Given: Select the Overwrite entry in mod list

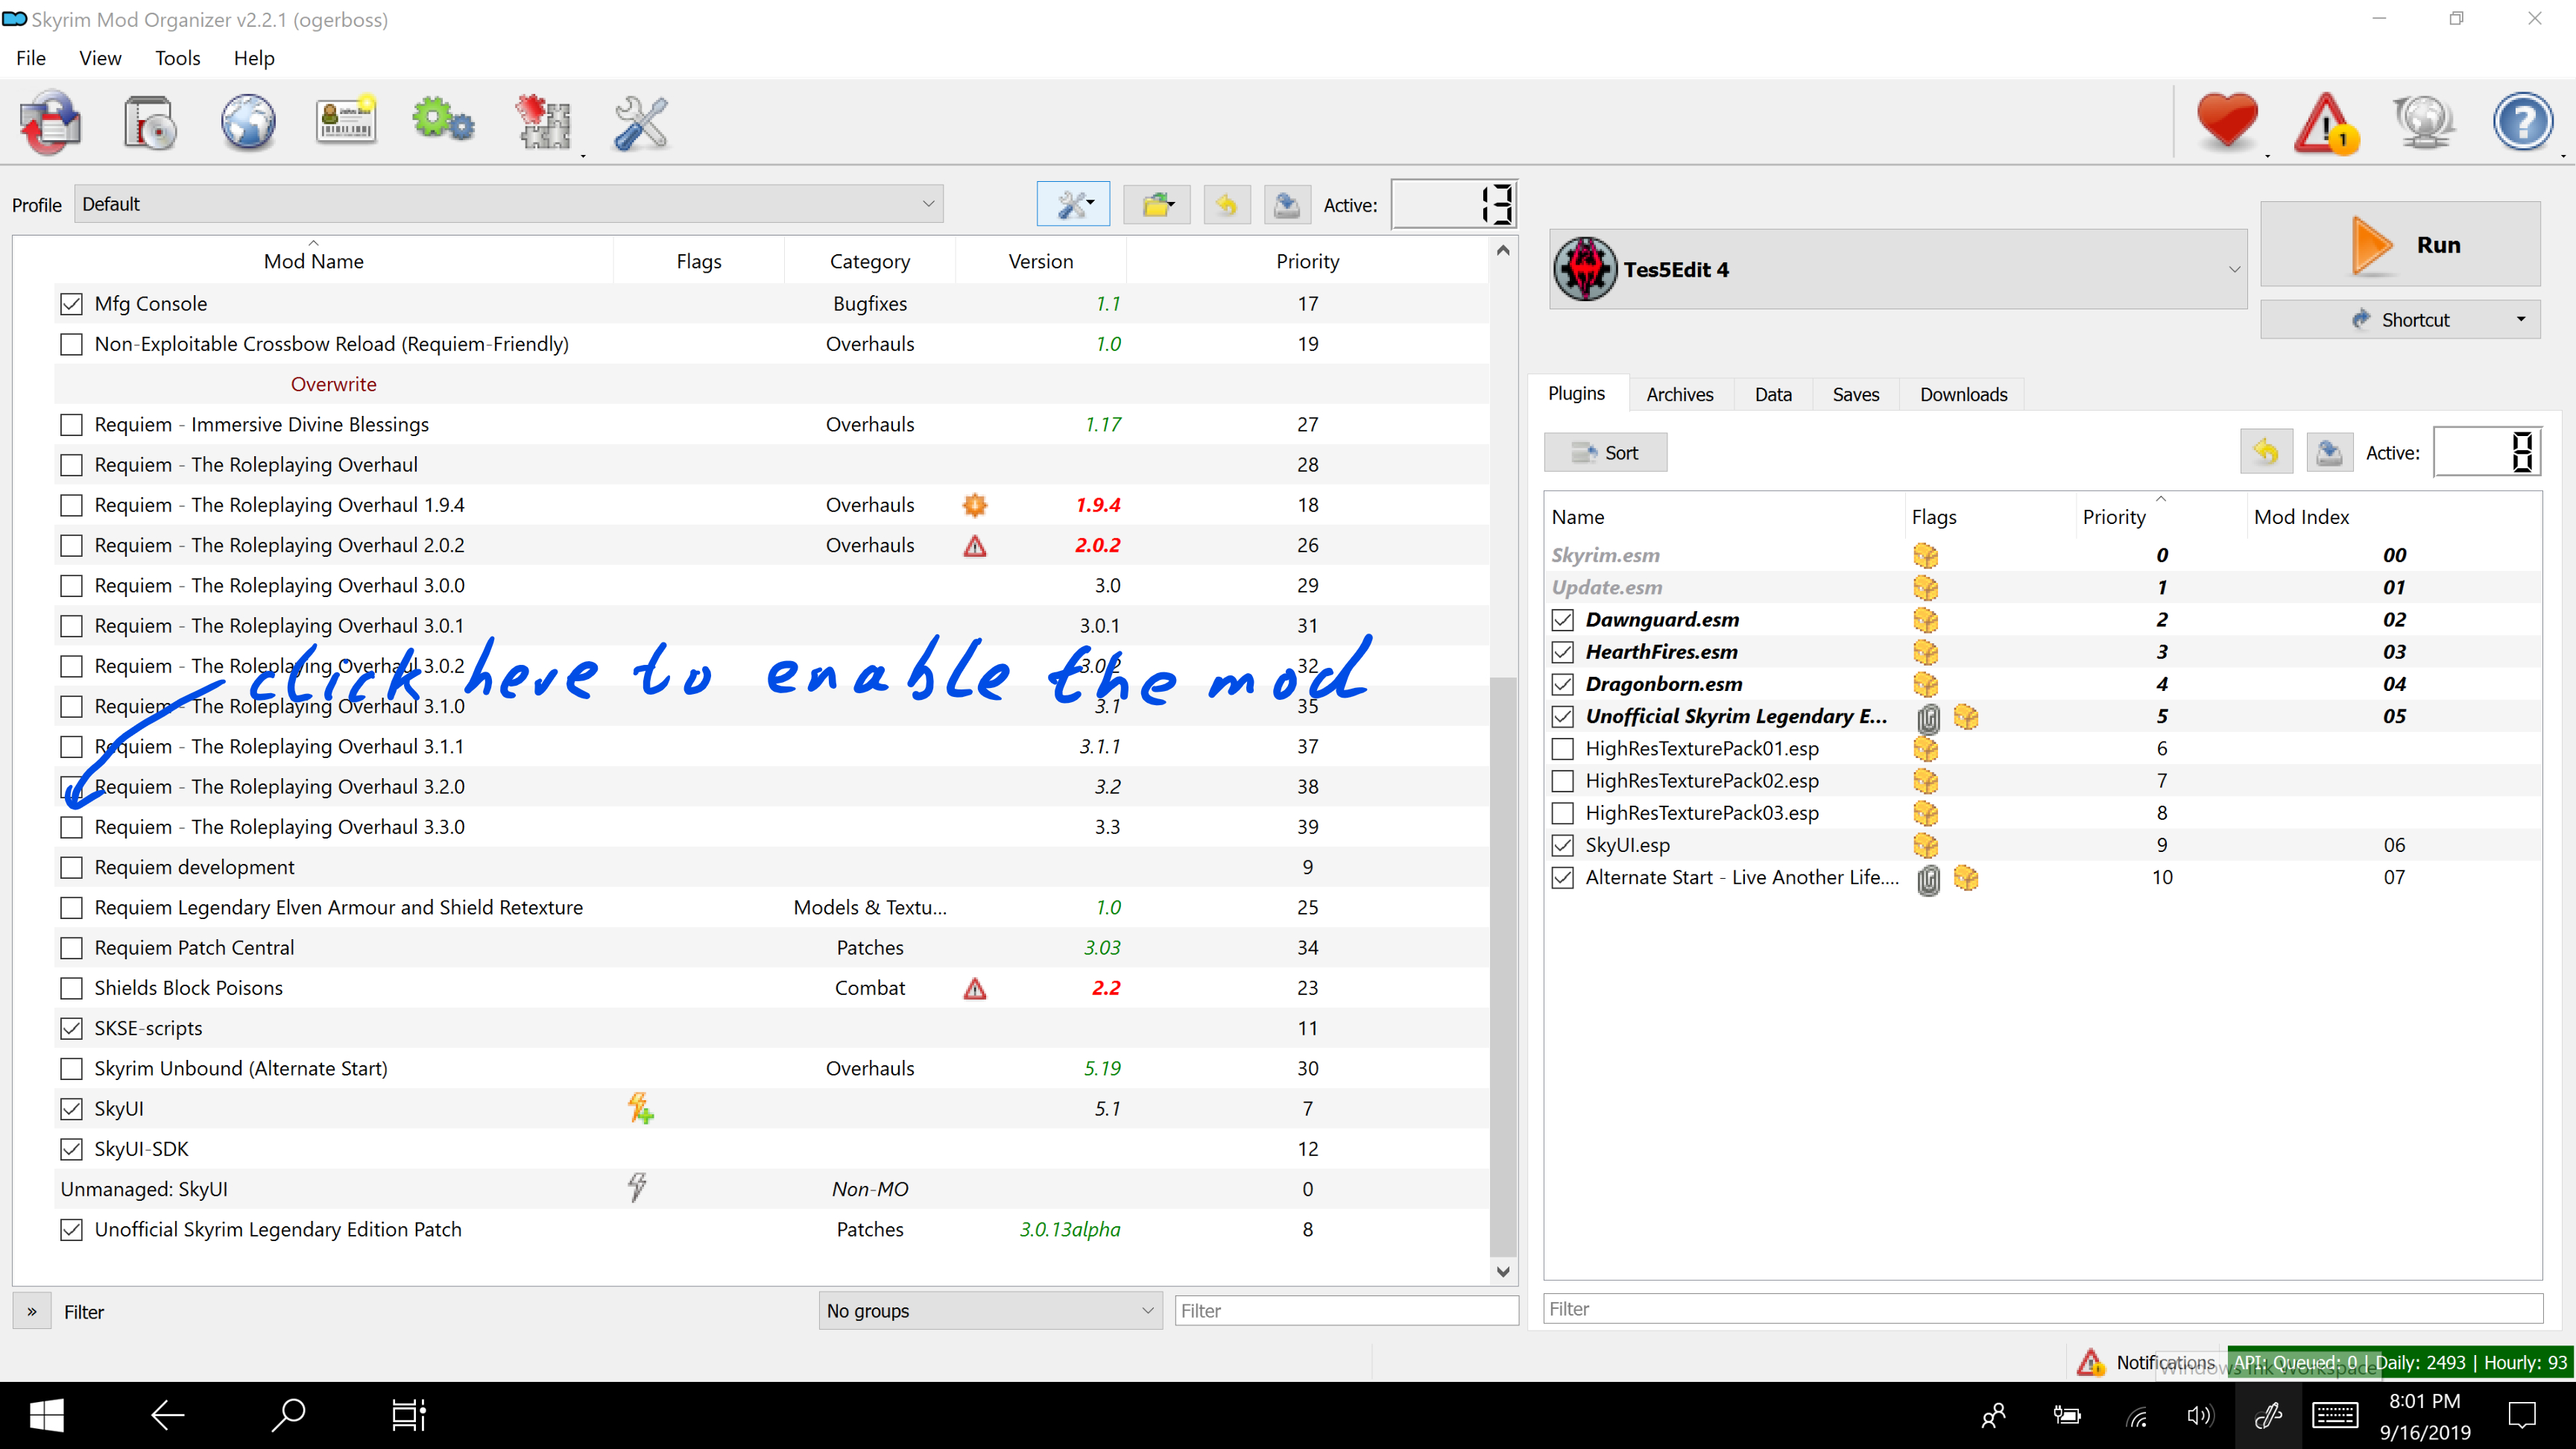Looking at the screenshot, I should (x=333, y=384).
